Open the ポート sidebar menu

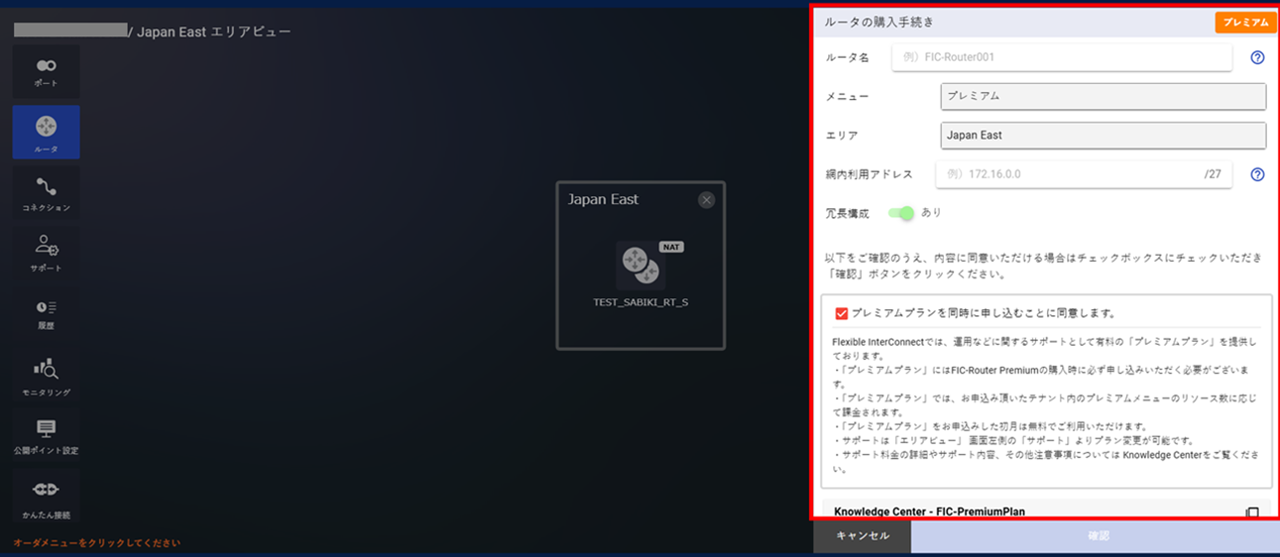click(46, 72)
